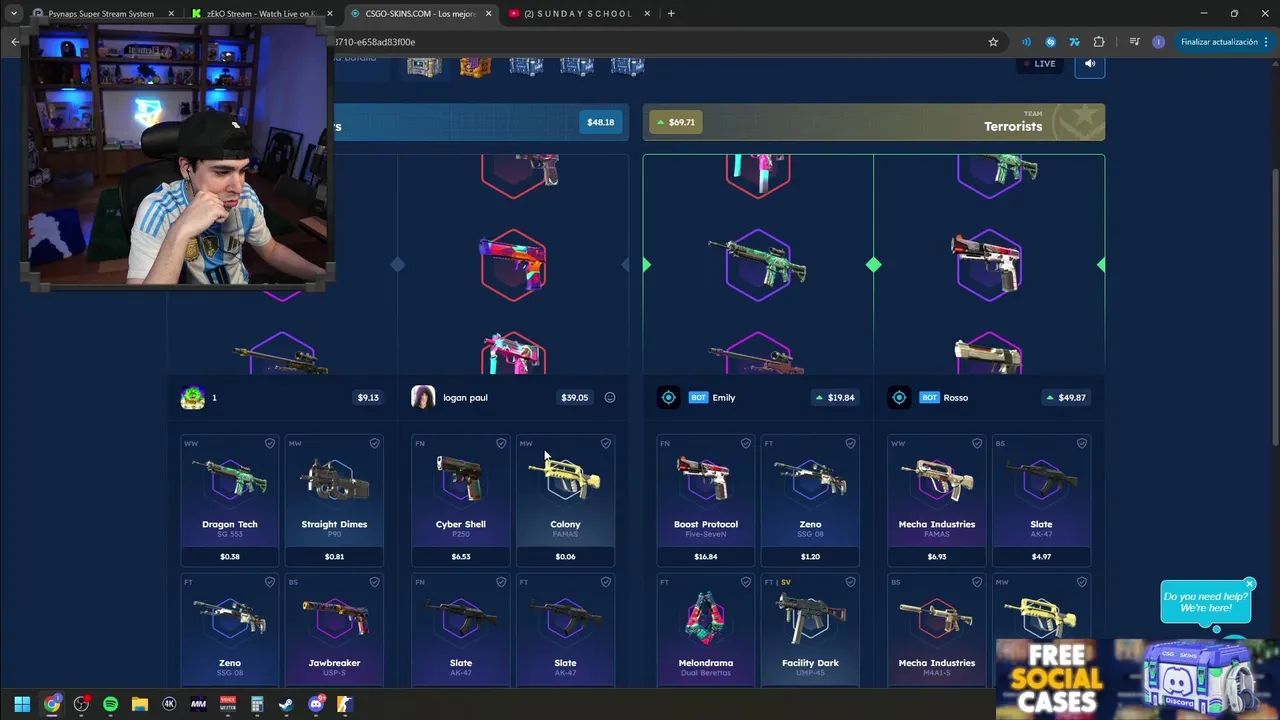Click bot Rosso's crosshair avatar
Screen dimensions: 1280x720
click(x=899, y=397)
